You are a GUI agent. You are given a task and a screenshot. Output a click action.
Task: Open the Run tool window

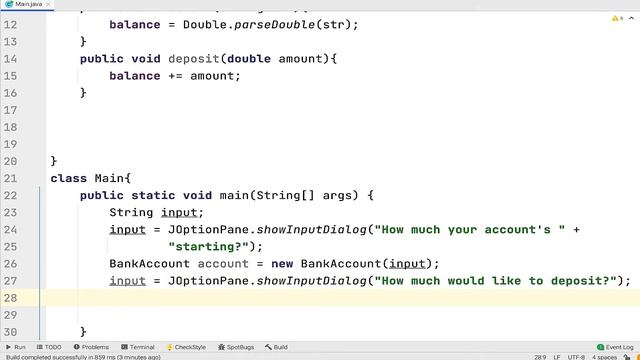click(16, 347)
